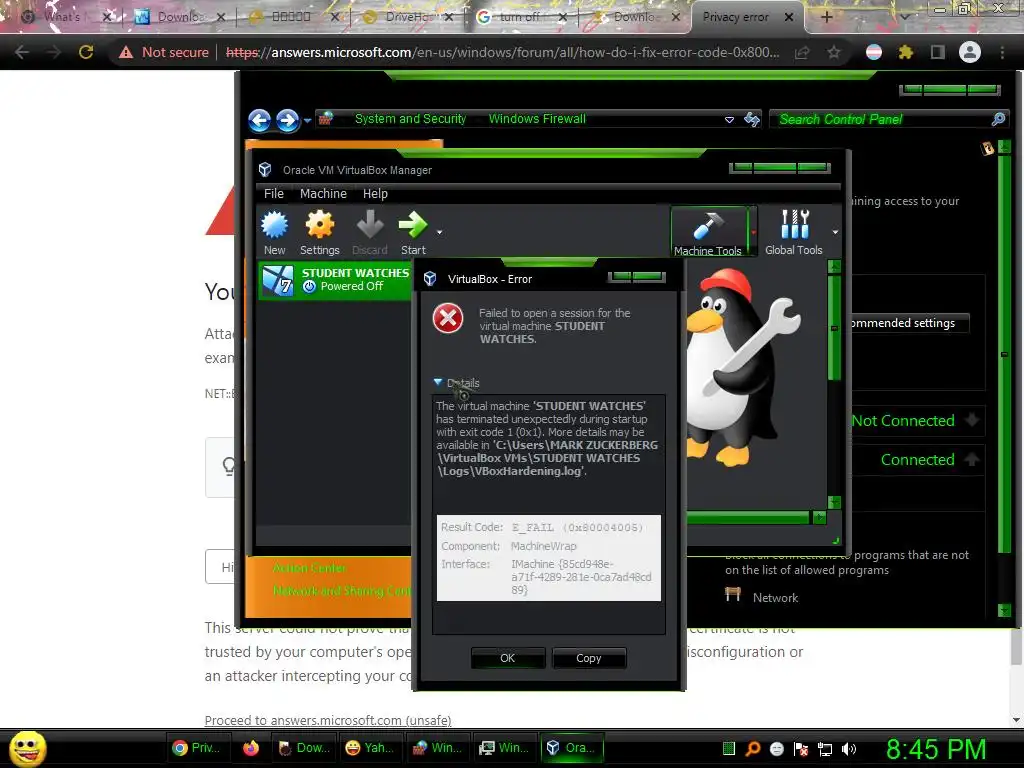
Task: Go back in Control Panel window
Action: click(x=259, y=120)
